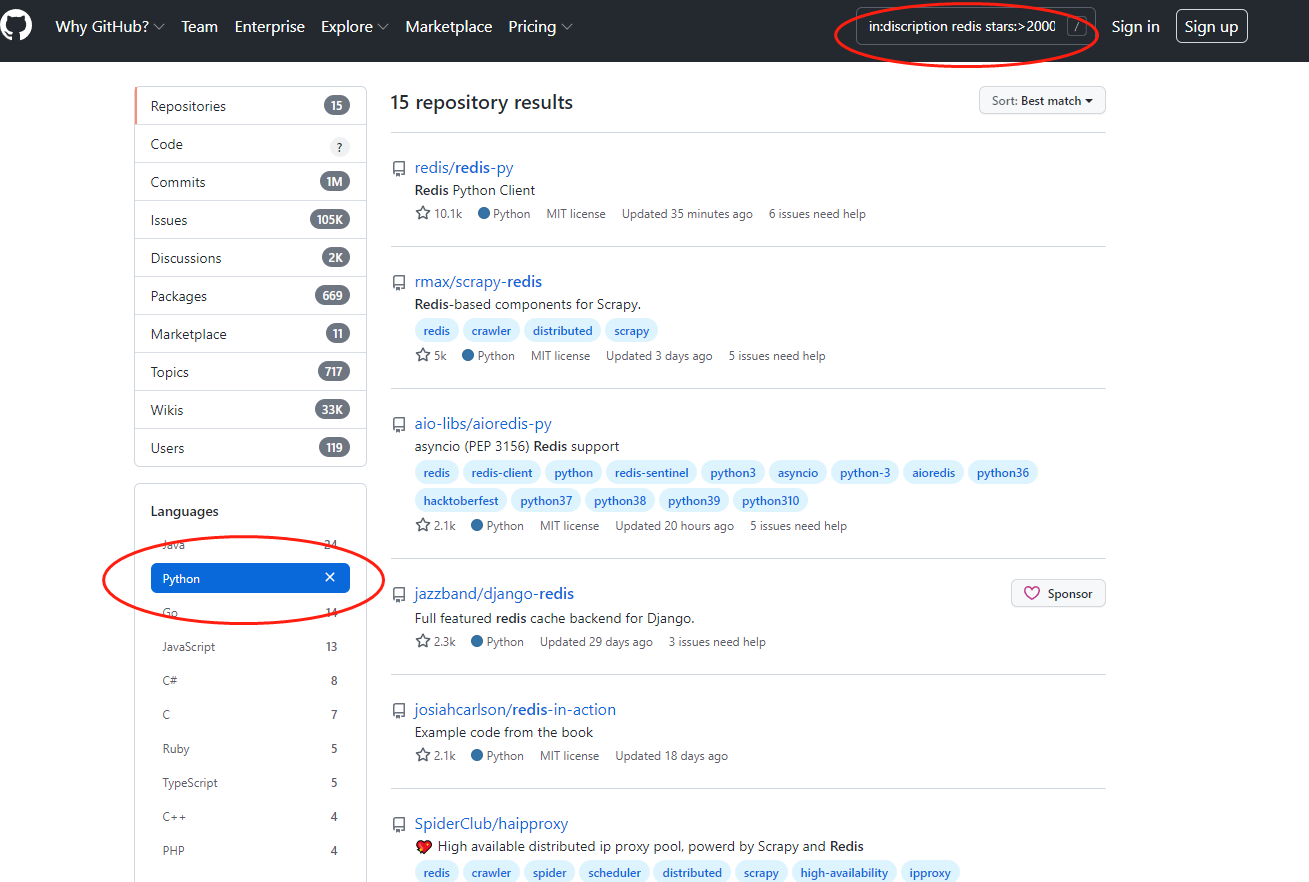This screenshot has height=882, width=1309.
Task: Click the repo icon beside SpiderClub/haipproxy
Action: coord(399,825)
